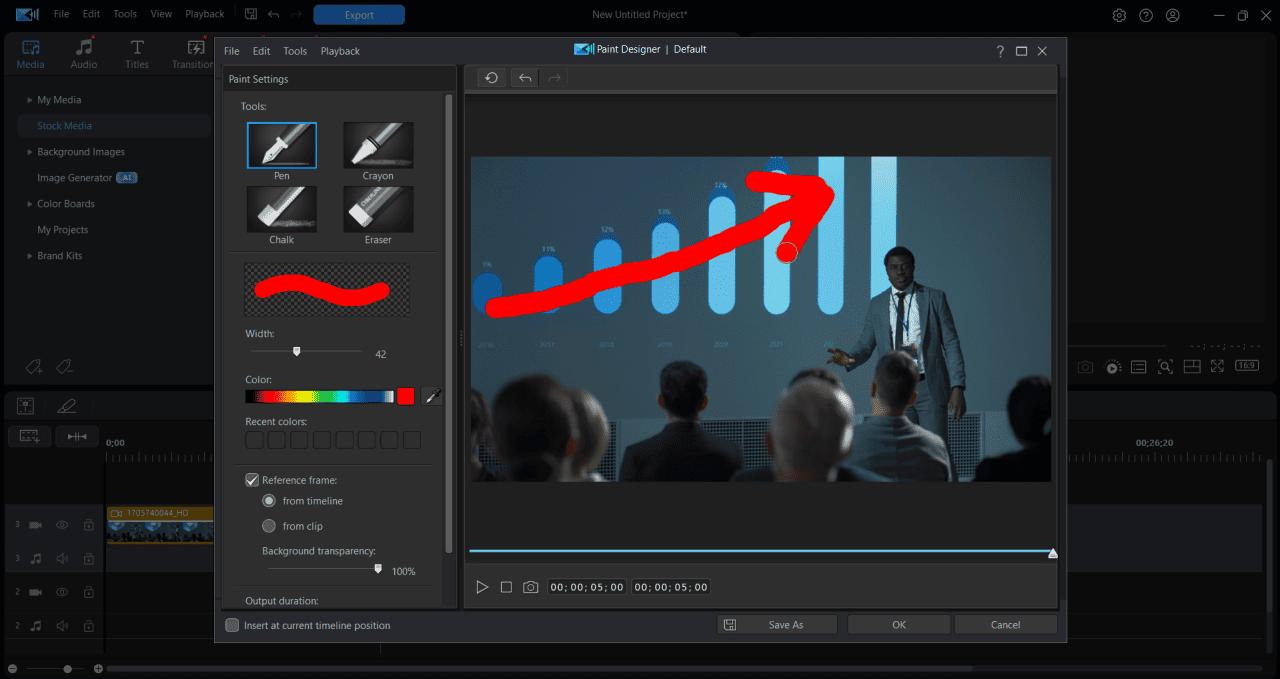Click the redo arrow in Paint Designer toolbar

click(x=554, y=78)
